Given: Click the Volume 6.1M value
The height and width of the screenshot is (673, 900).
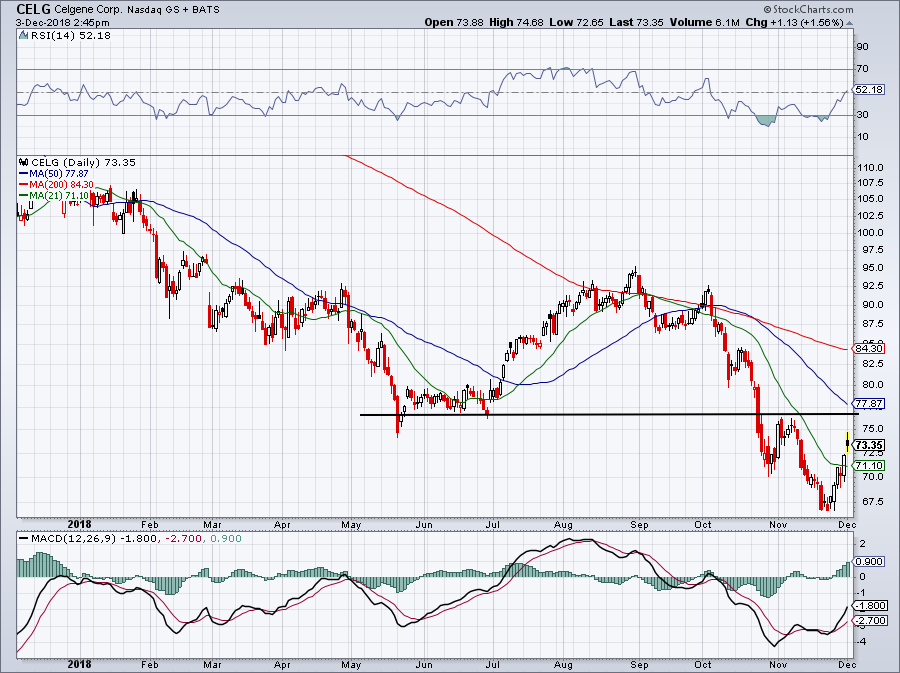Looking at the screenshot, I should (704, 22).
